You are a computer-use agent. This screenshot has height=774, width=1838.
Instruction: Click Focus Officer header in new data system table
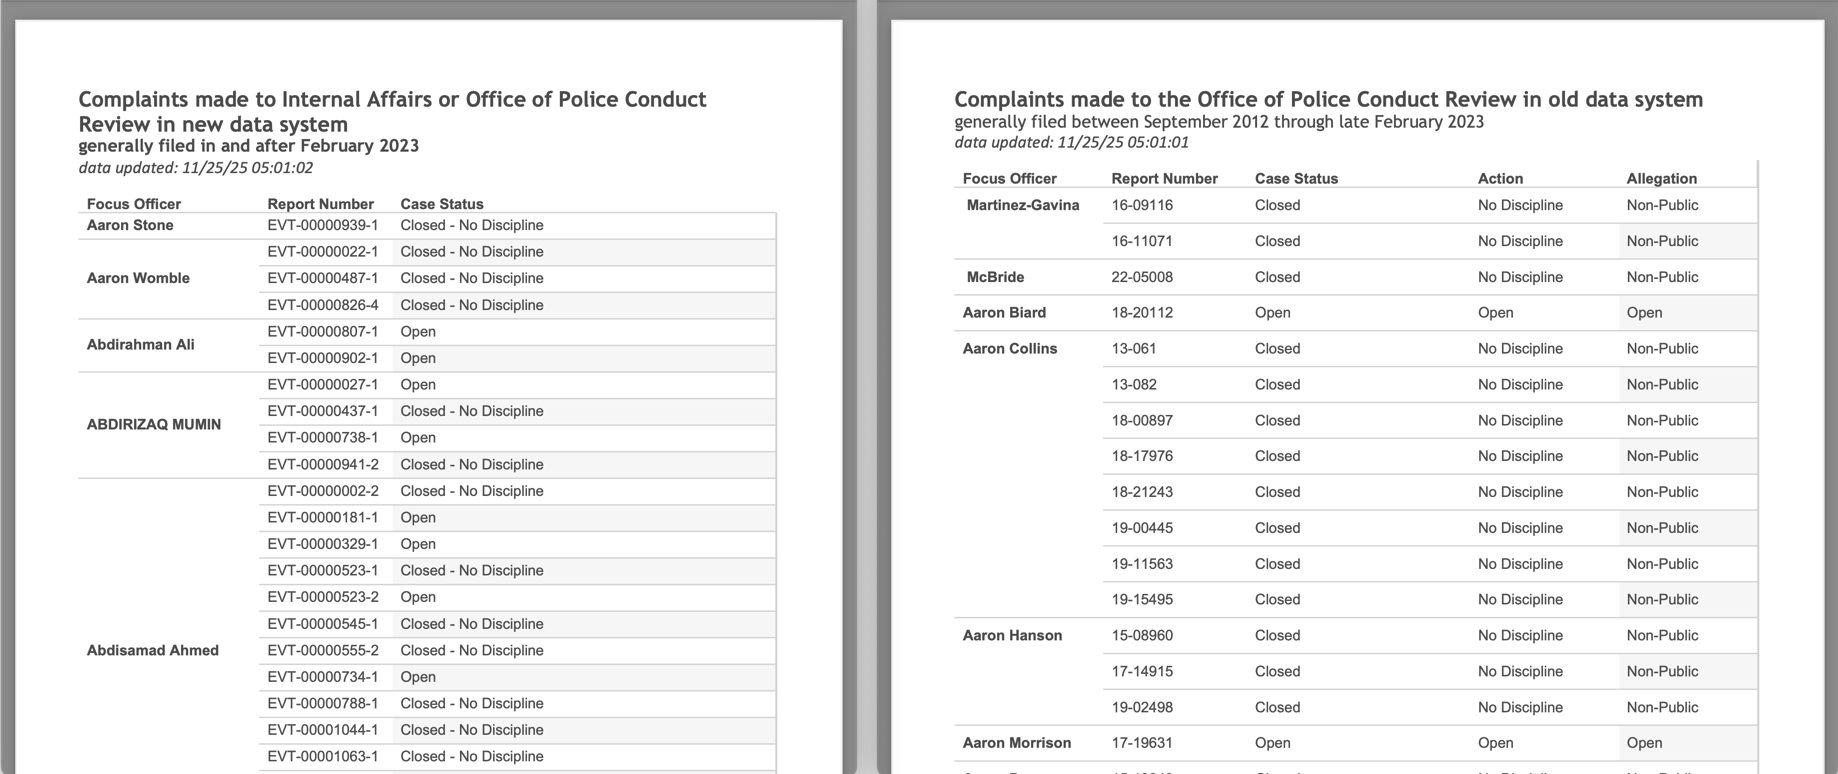point(134,204)
